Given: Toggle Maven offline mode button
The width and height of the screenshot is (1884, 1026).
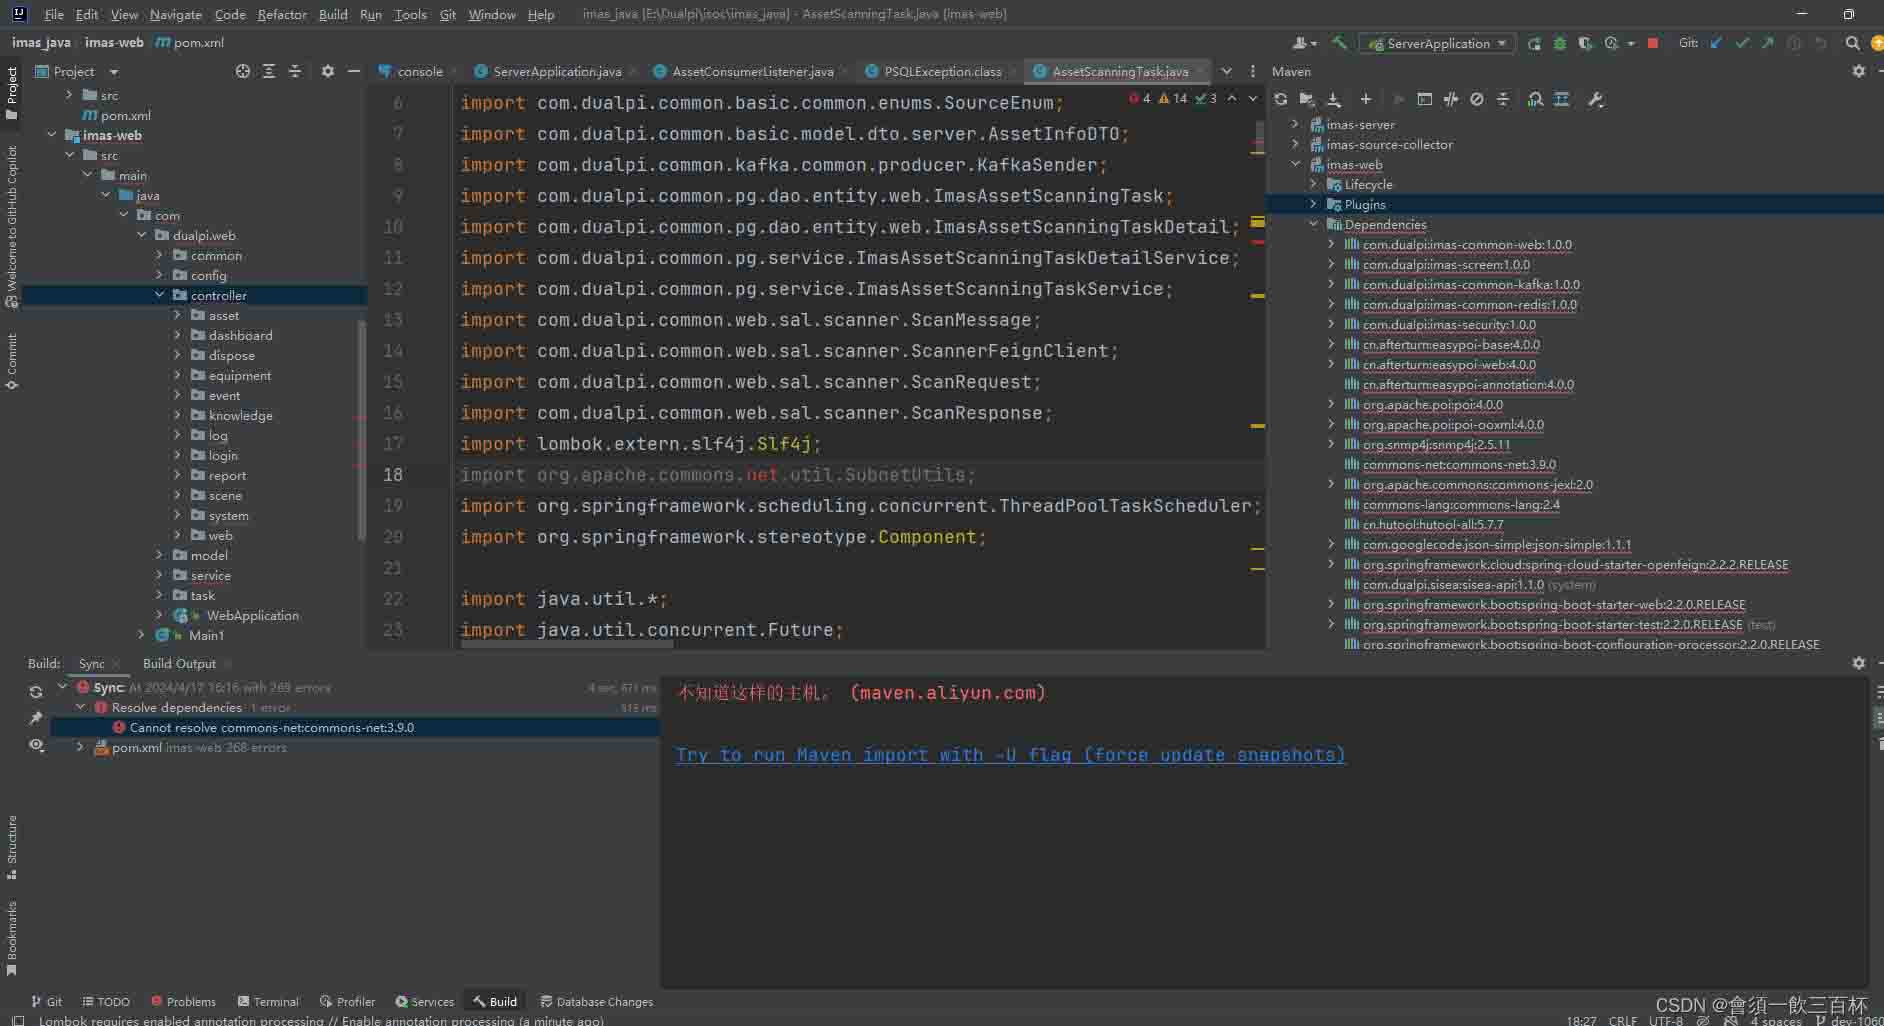Looking at the screenshot, I should pyautogui.click(x=1450, y=99).
